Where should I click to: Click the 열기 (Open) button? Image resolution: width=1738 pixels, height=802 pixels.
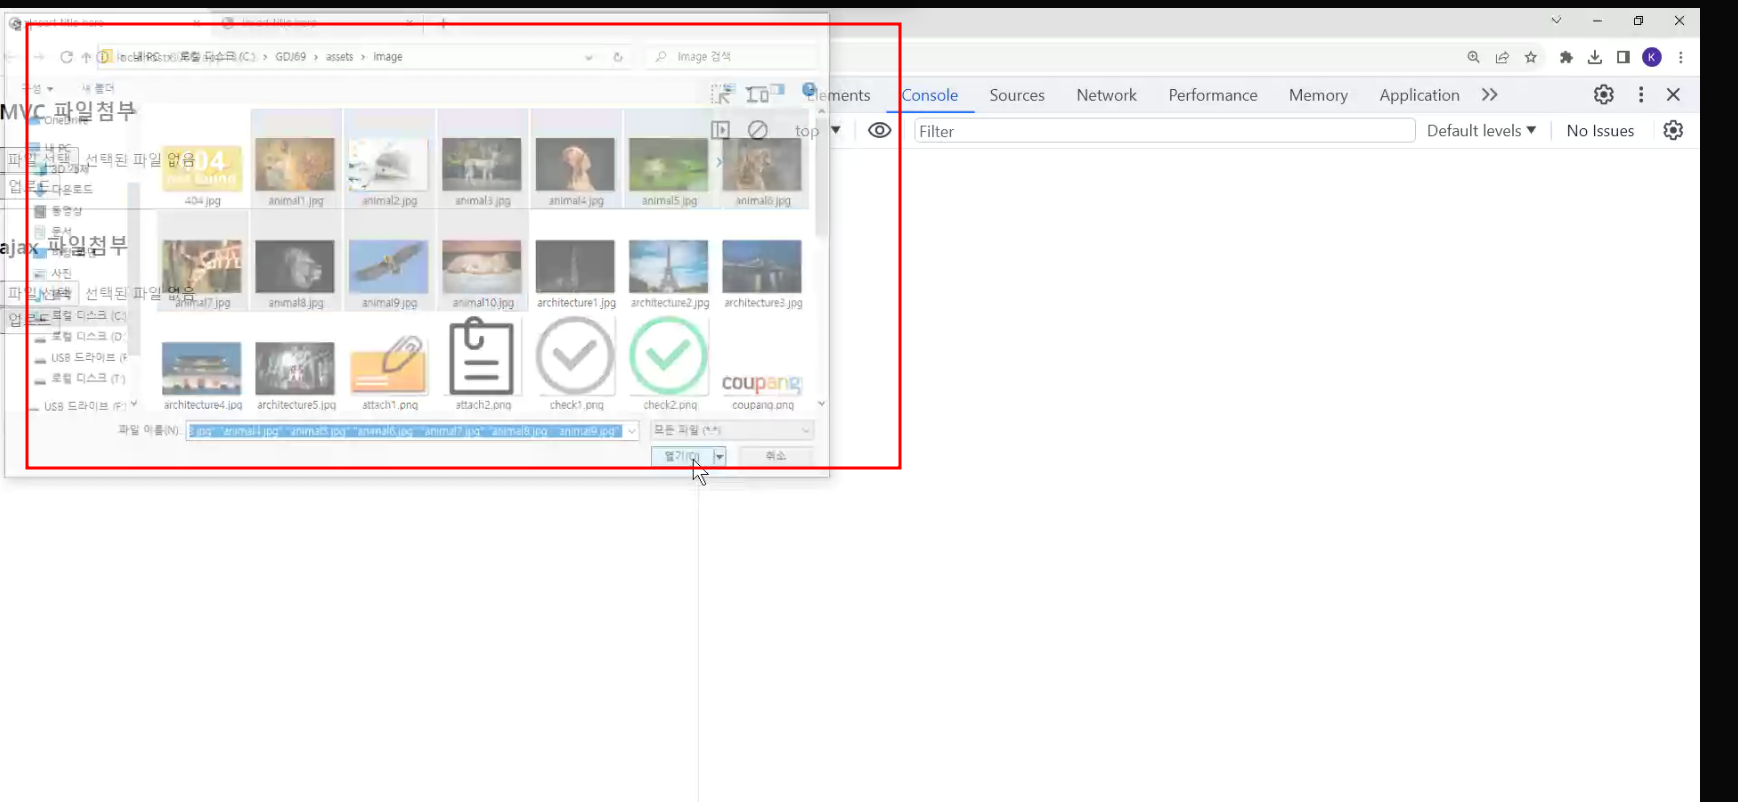click(682, 456)
